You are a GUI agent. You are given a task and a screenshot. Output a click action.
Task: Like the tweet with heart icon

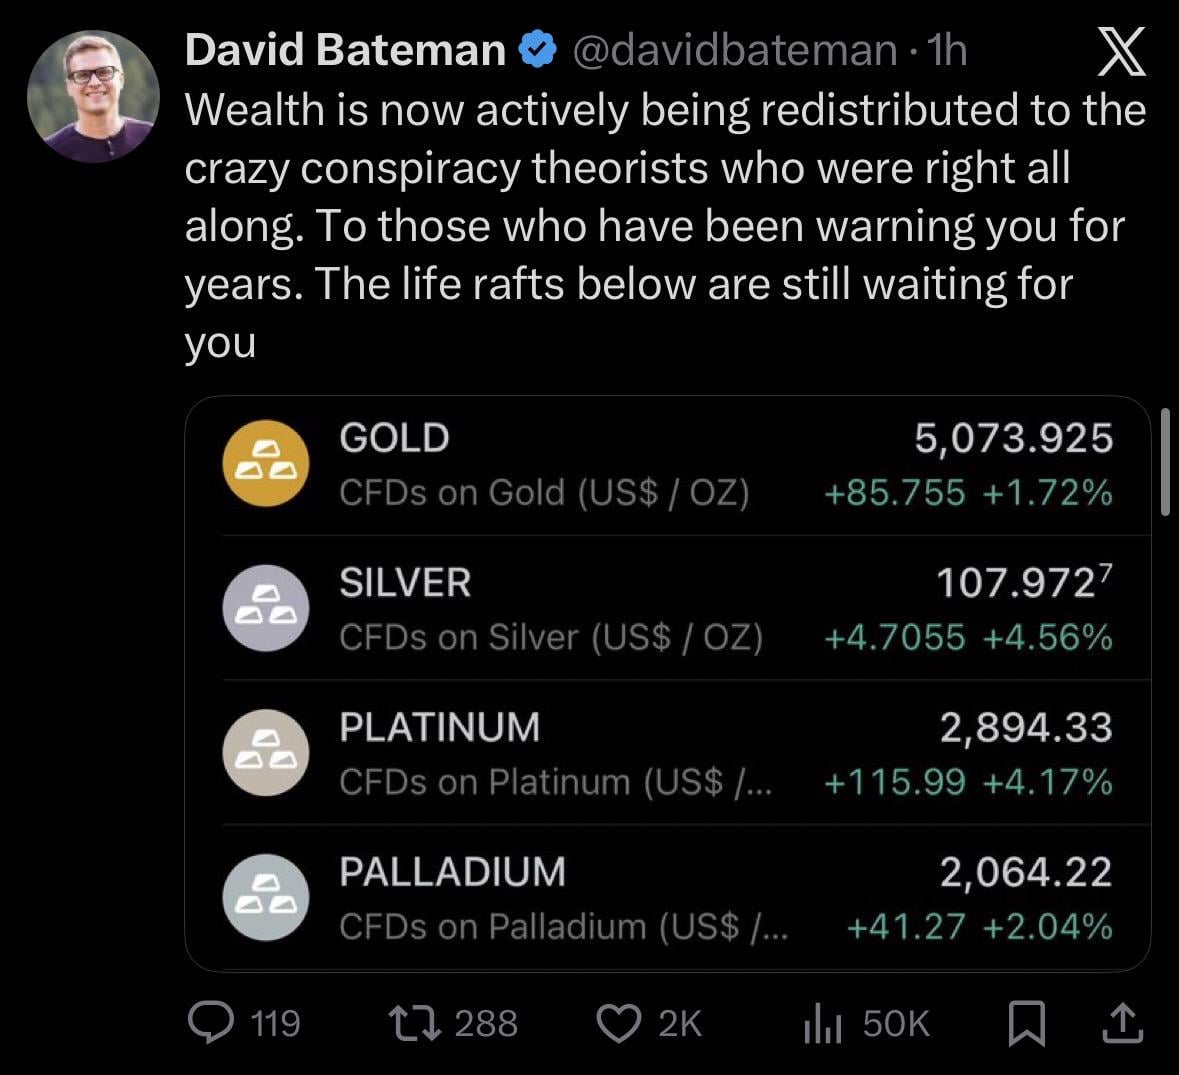(618, 1023)
